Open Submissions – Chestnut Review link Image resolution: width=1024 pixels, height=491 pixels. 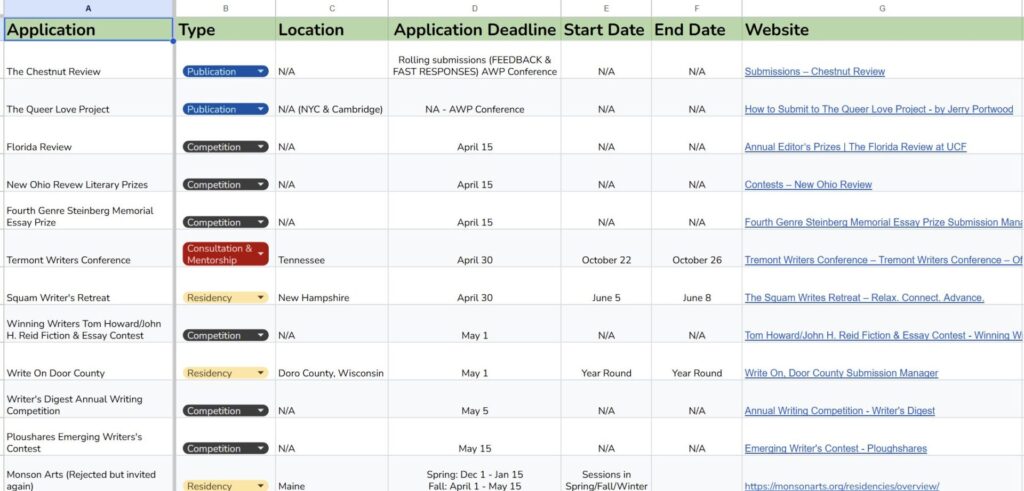tap(814, 72)
